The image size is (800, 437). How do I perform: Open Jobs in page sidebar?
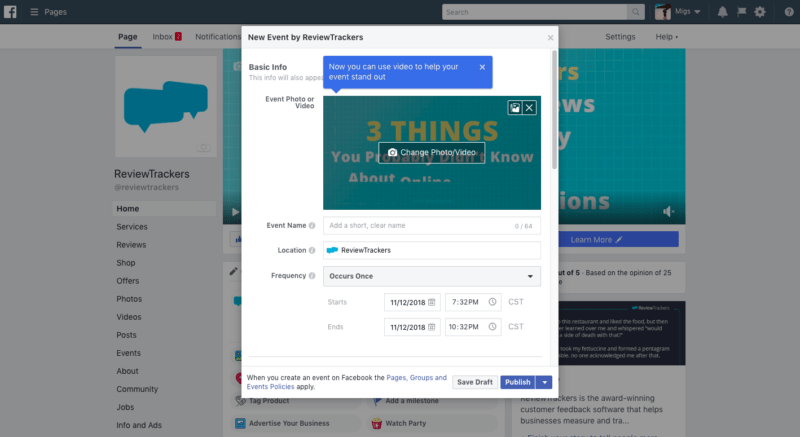point(125,407)
